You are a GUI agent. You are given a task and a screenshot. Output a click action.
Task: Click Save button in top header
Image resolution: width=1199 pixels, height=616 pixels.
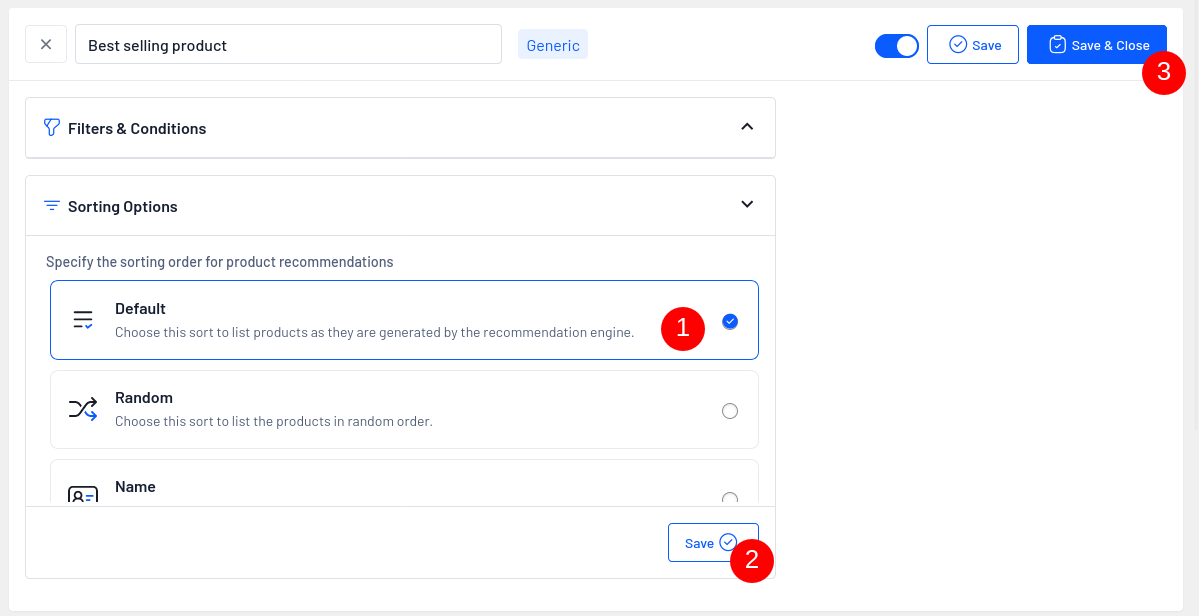coord(973,45)
